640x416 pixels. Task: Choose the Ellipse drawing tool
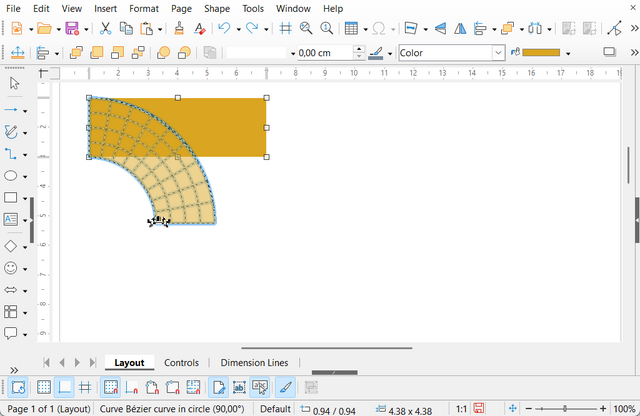tap(11, 176)
